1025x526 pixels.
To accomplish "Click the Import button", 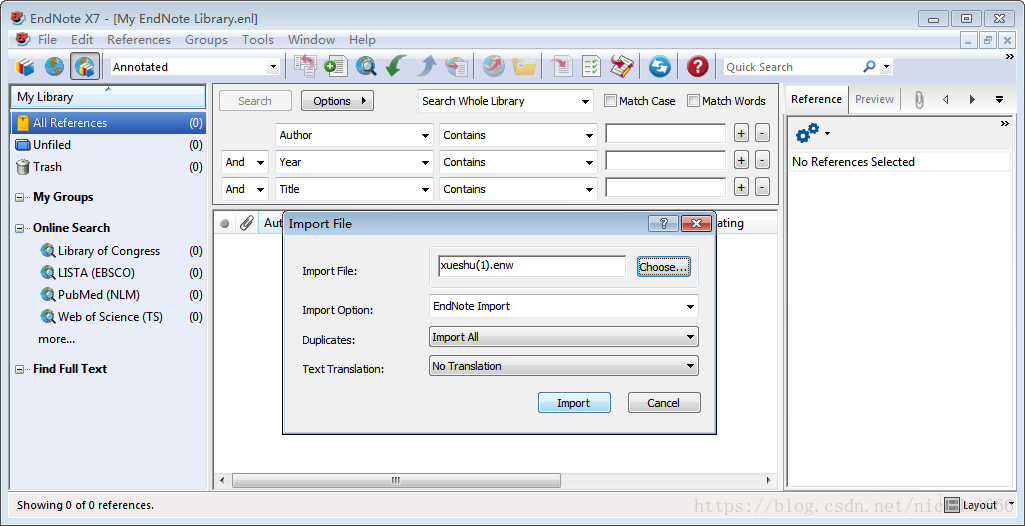I will 574,403.
